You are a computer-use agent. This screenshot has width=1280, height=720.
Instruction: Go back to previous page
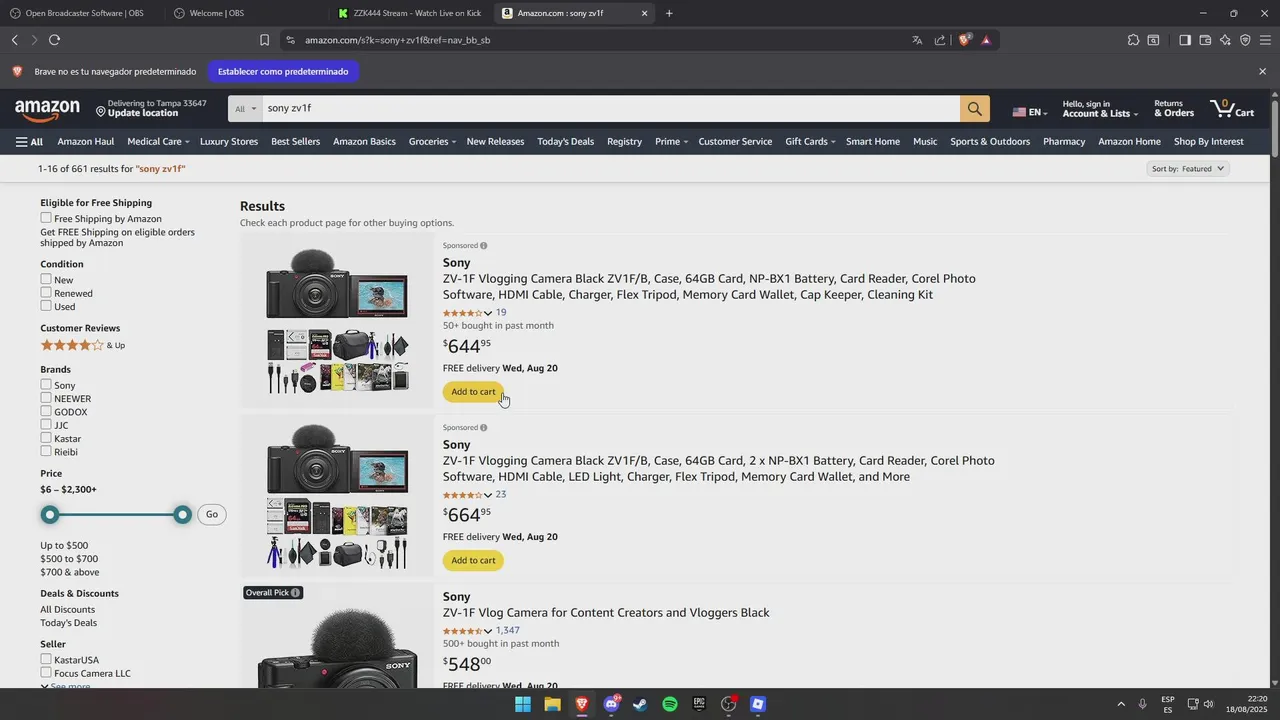[15, 40]
